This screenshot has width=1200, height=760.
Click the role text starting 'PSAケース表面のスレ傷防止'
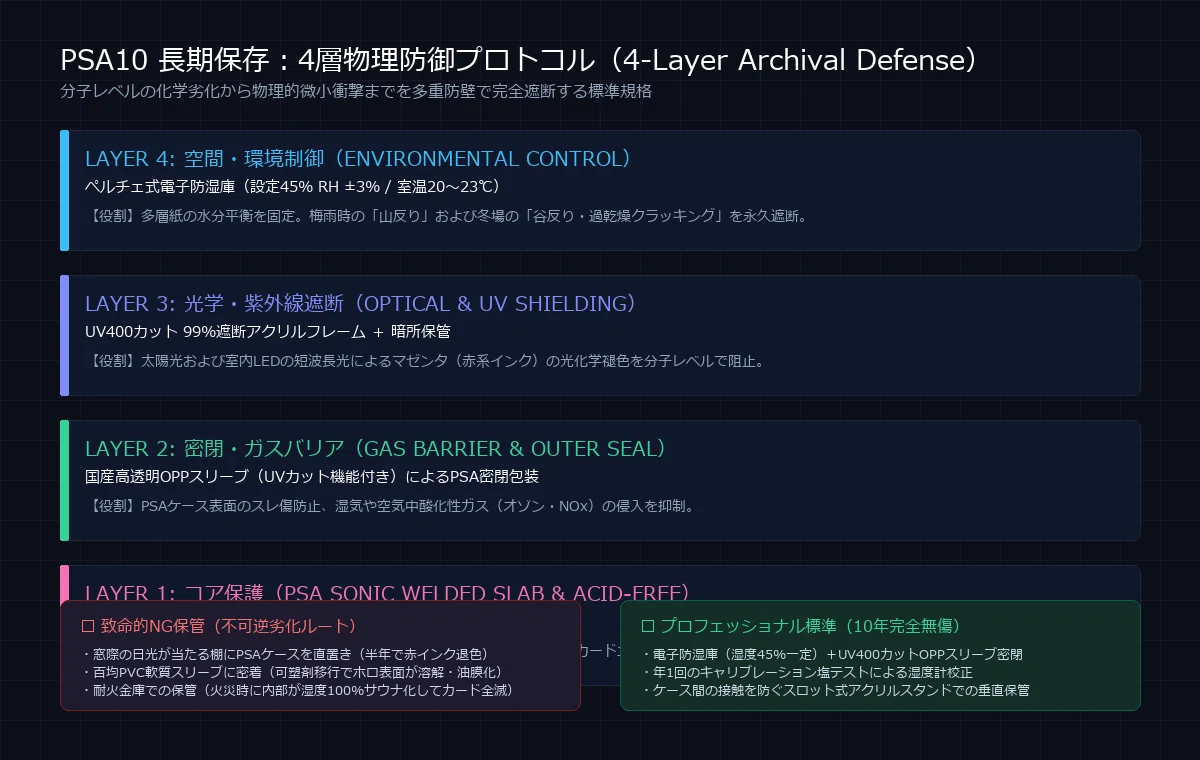(x=390, y=505)
